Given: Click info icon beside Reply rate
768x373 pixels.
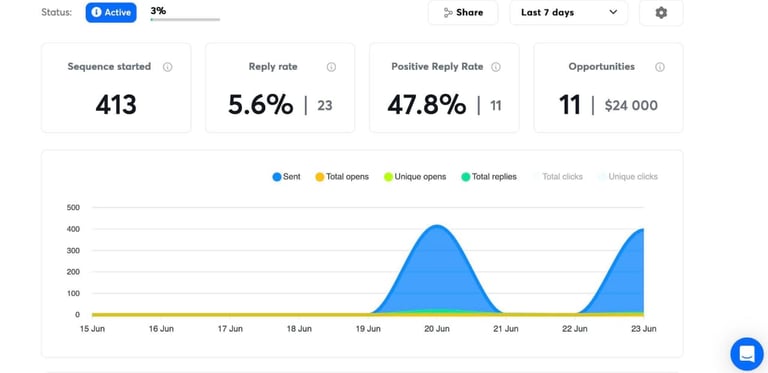Looking at the screenshot, I should pos(332,67).
